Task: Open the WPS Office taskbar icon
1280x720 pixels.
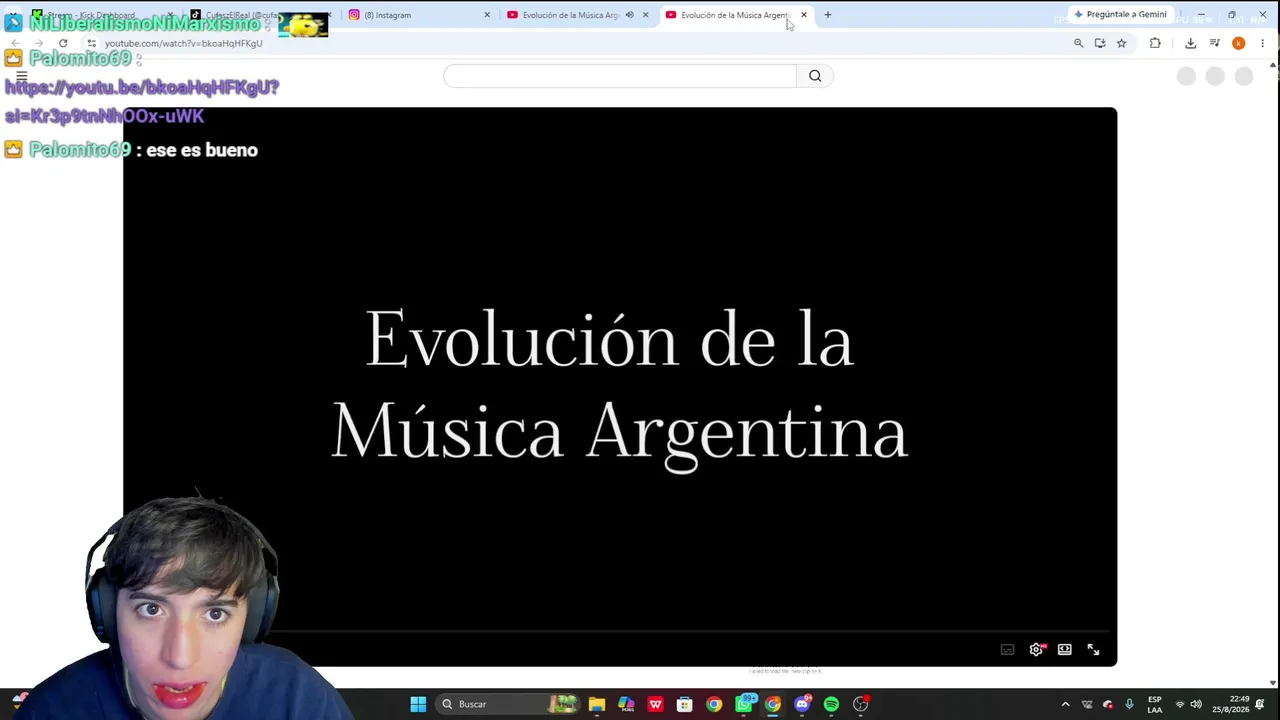Action: pyautogui.click(x=655, y=704)
